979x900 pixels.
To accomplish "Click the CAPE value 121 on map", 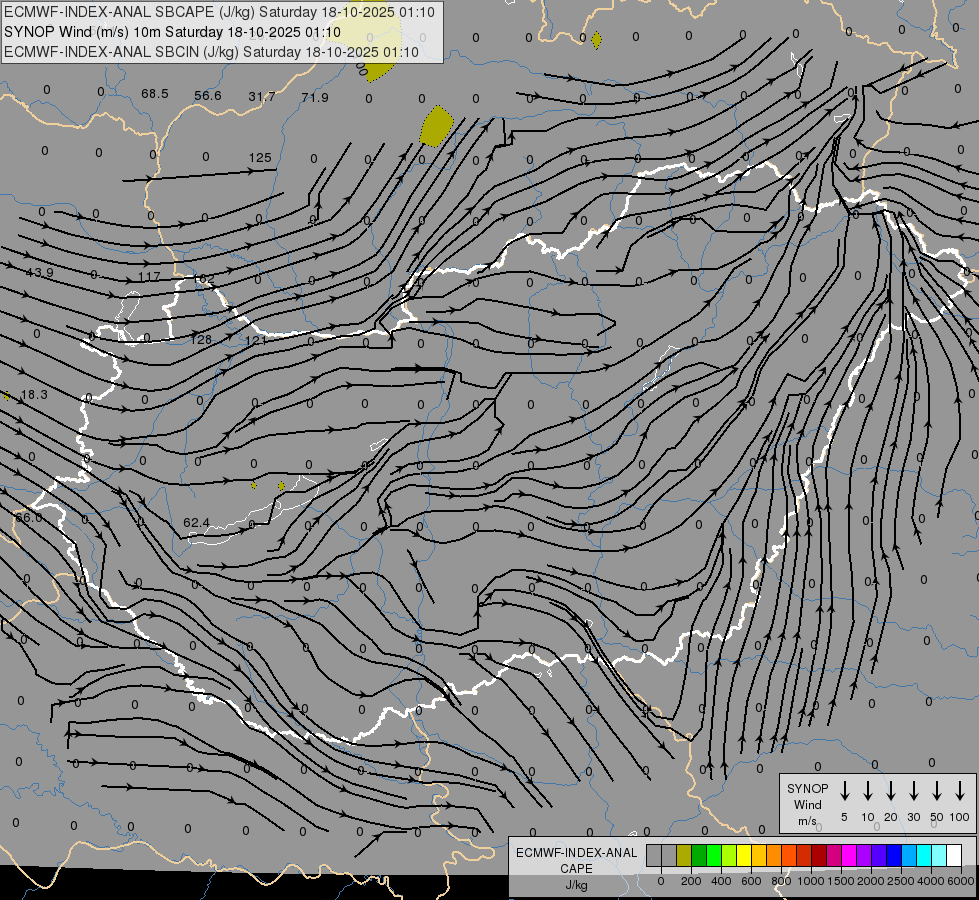I will tap(256, 340).
